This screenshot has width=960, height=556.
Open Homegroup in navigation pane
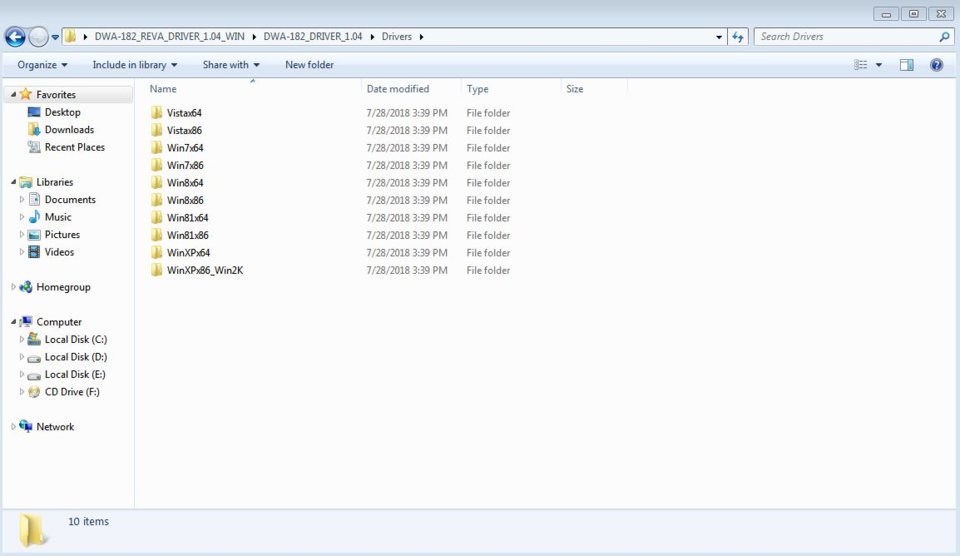[x=63, y=287]
